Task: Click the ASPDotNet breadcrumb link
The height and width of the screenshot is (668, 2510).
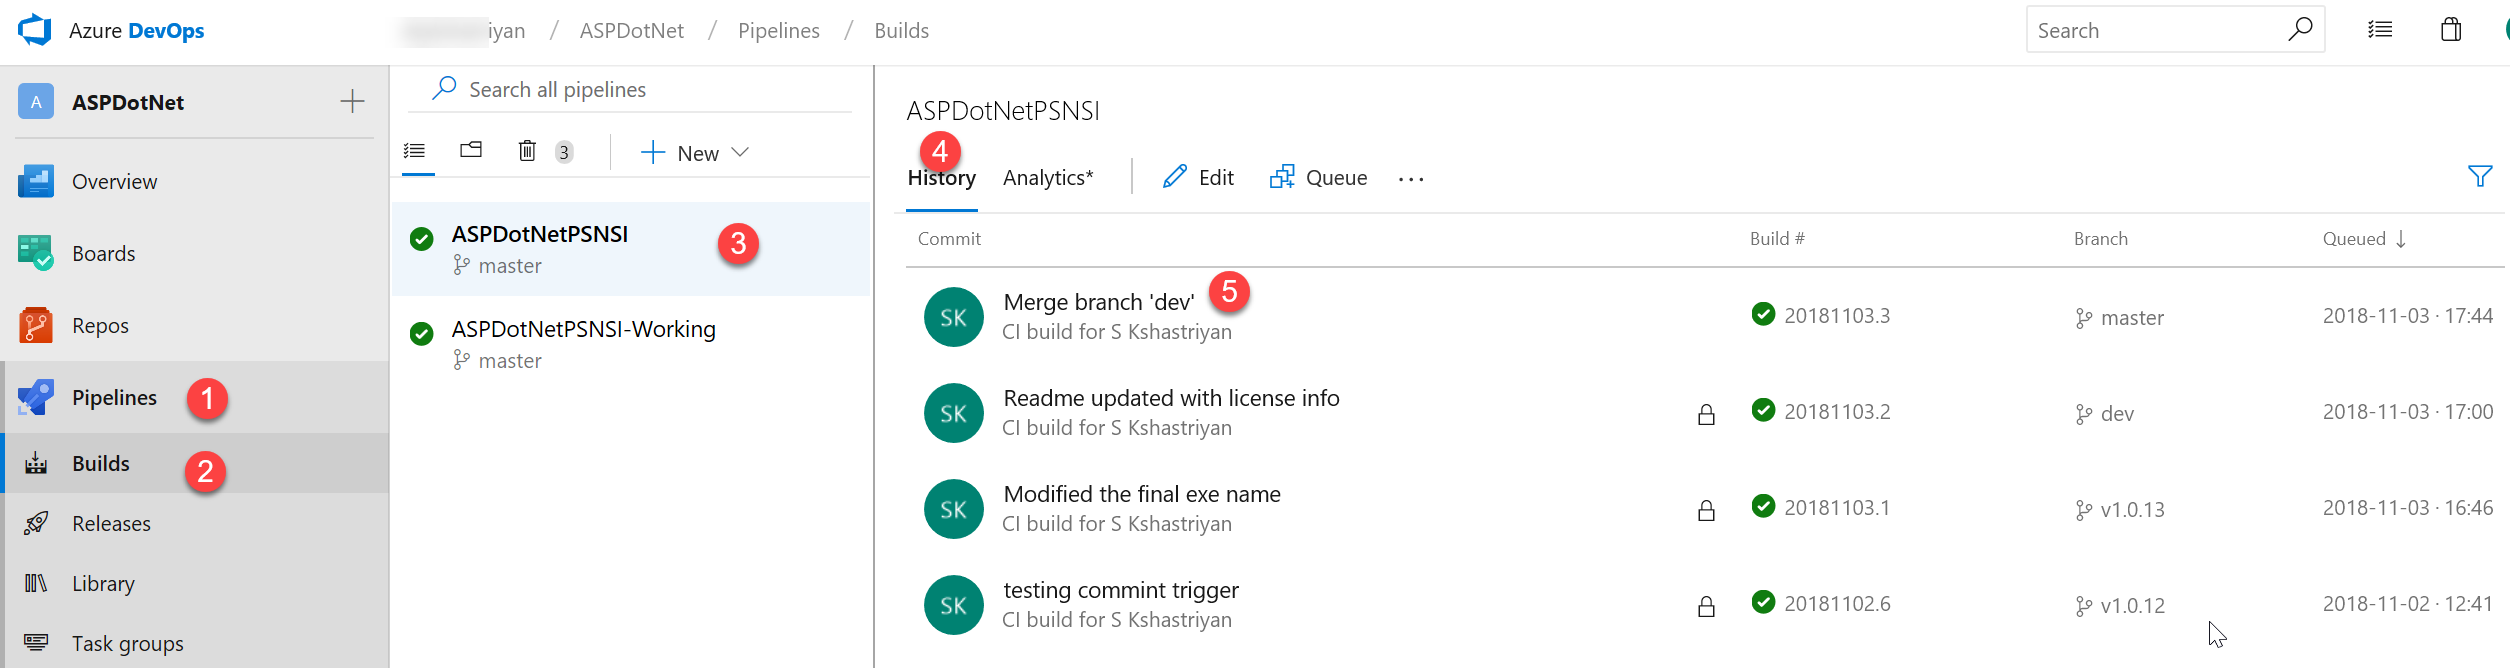Action: [x=632, y=31]
